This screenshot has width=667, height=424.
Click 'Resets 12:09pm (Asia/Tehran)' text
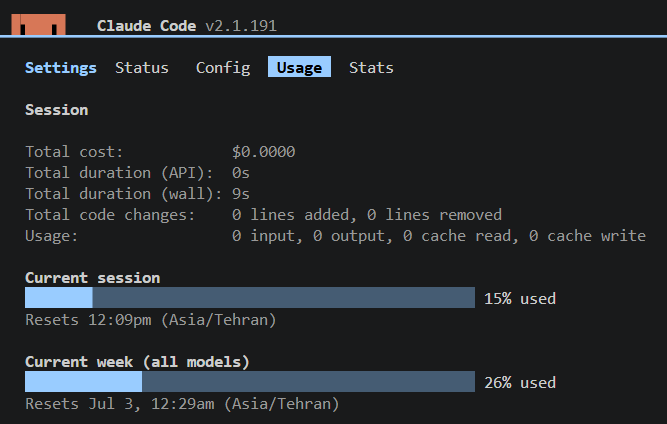tap(151, 320)
